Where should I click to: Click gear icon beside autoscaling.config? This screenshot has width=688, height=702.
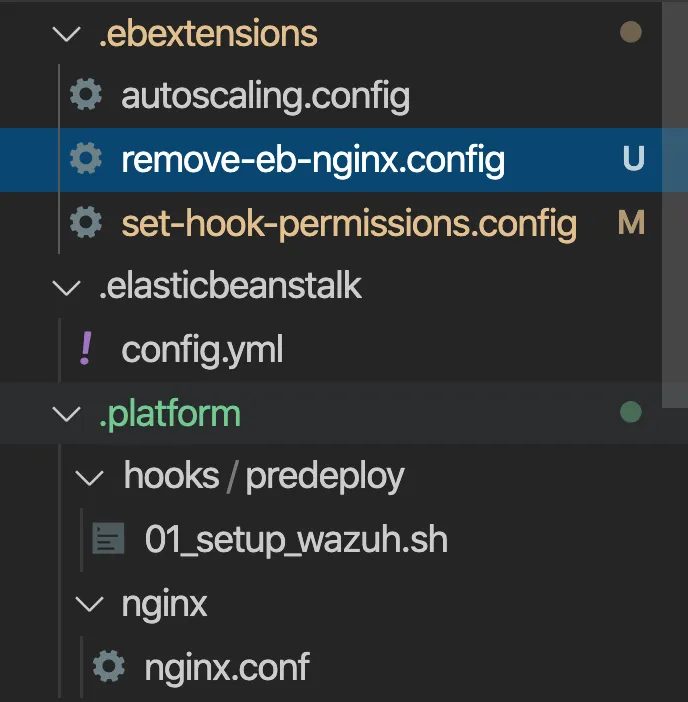click(86, 96)
